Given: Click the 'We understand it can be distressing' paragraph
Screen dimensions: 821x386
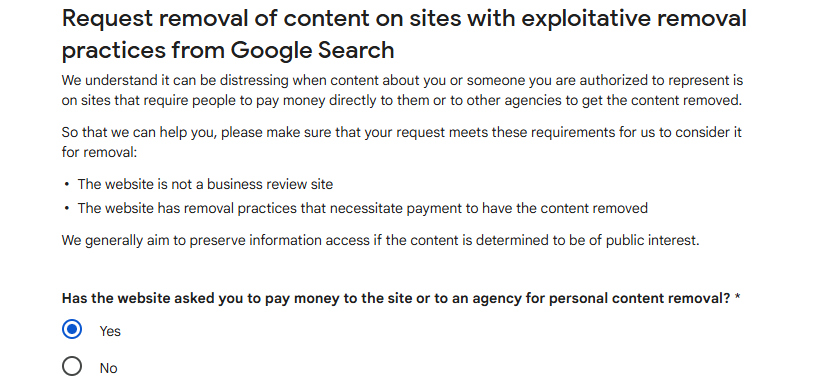Looking at the screenshot, I should (402, 91).
